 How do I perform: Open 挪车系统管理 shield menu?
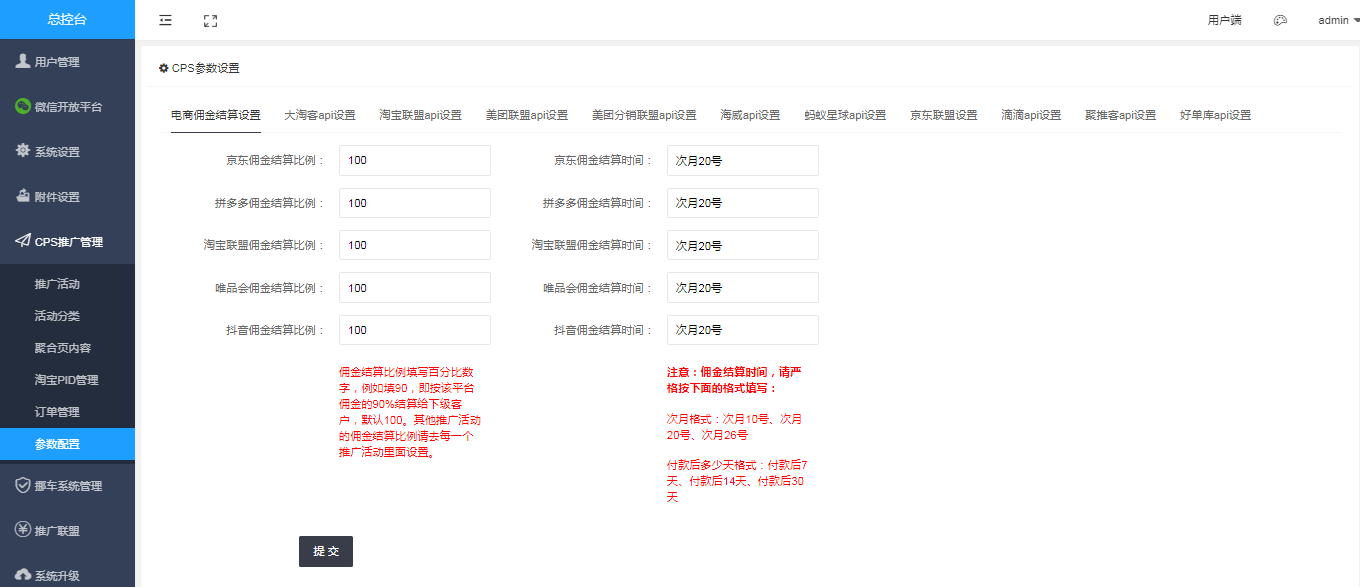pos(67,486)
